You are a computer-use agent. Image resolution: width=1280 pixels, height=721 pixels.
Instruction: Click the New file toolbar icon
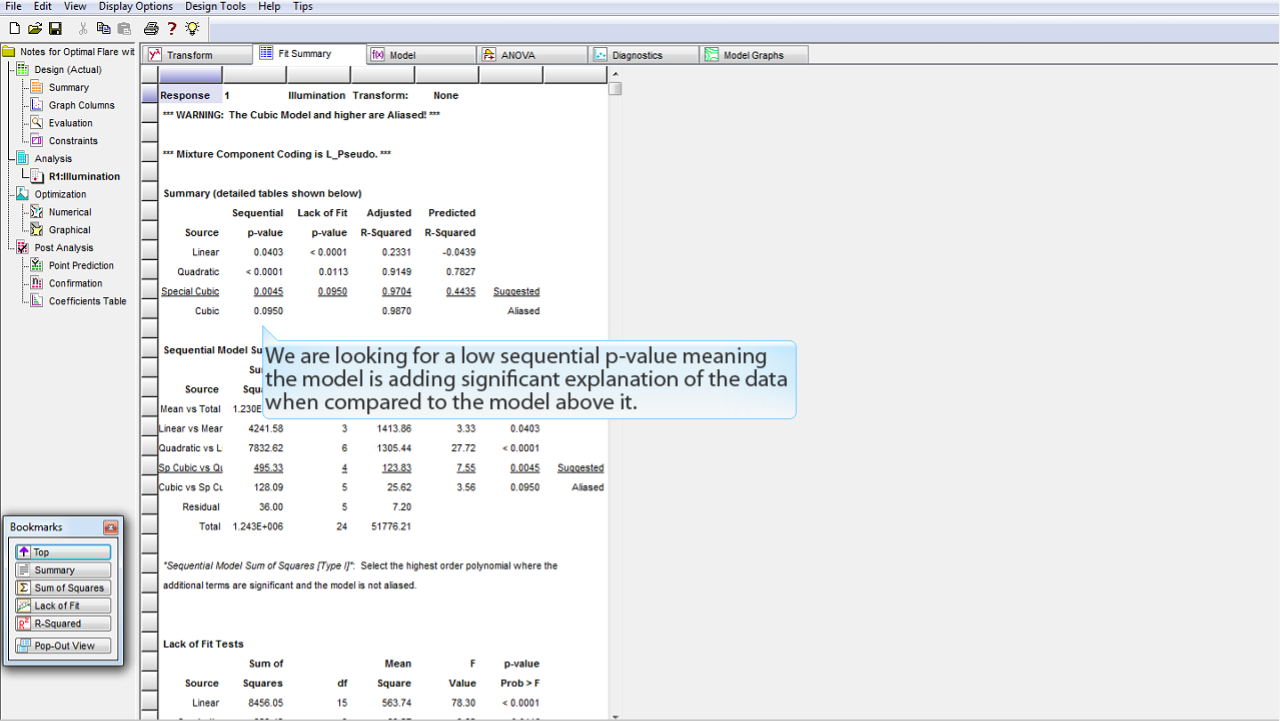[14, 28]
